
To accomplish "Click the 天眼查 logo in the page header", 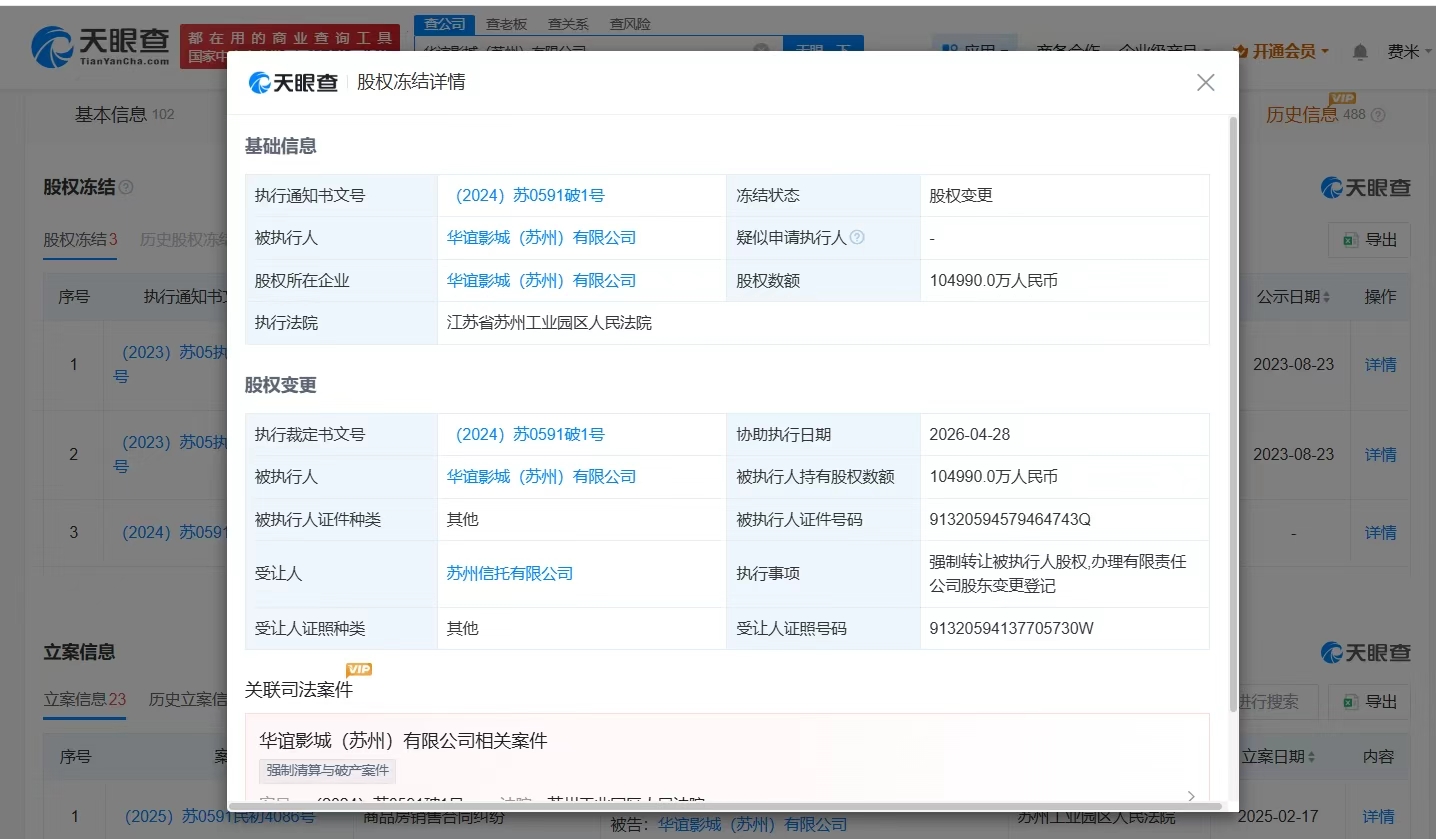I will pos(98,47).
